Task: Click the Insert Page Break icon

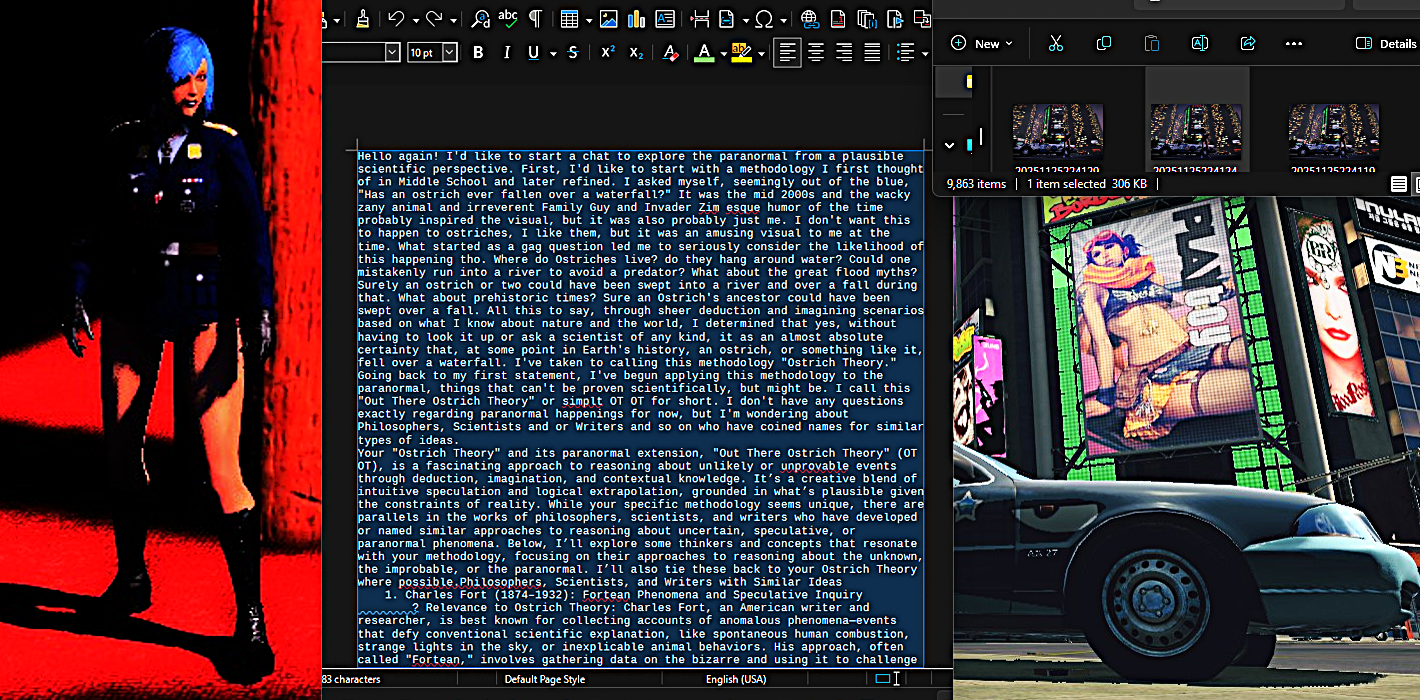Action: 699,18
